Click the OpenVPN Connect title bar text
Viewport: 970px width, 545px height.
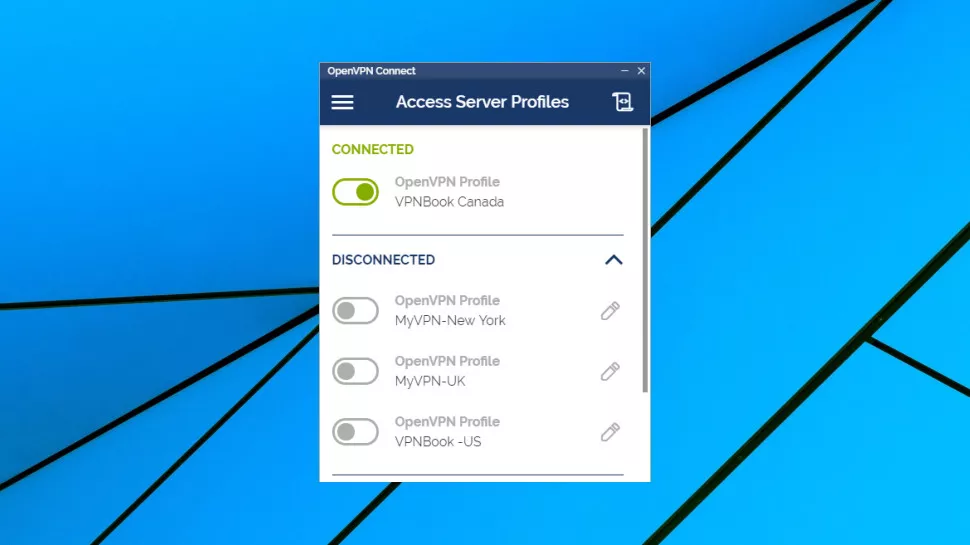point(371,71)
